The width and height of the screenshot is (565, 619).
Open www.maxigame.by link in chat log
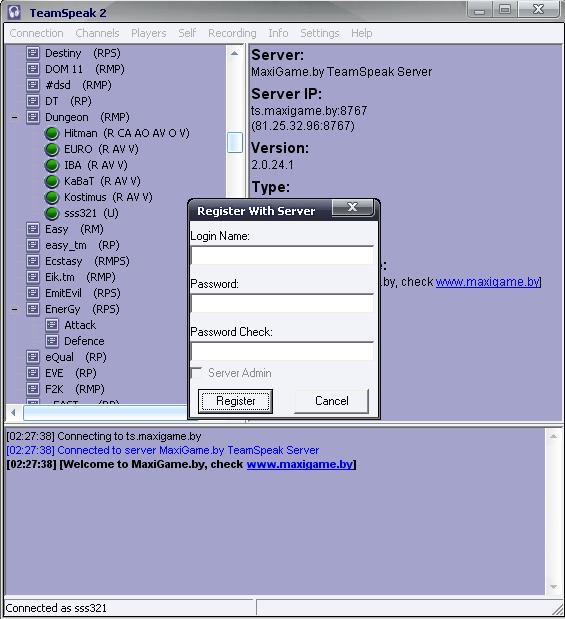300,464
